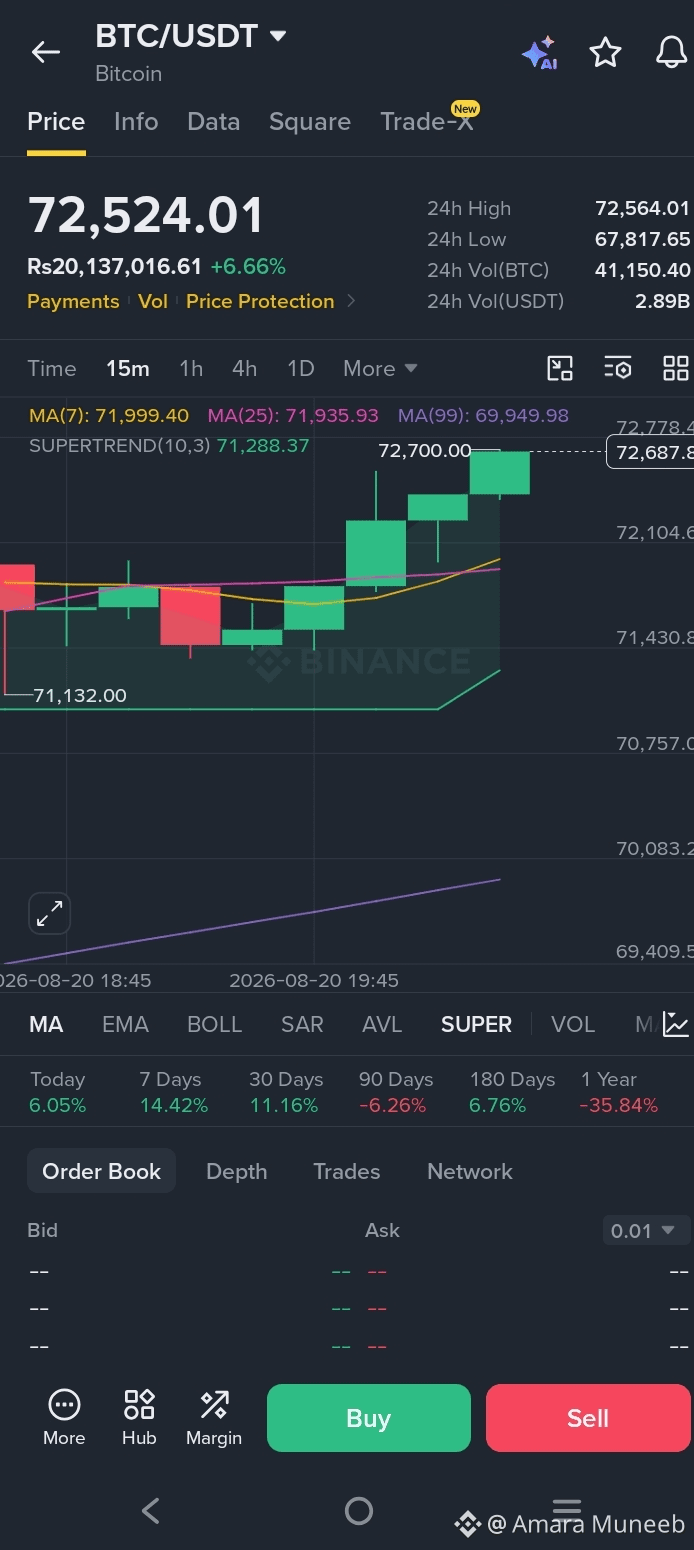
Task: Go back using the top-left arrow
Action: pyautogui.click(x=46, y=52)
